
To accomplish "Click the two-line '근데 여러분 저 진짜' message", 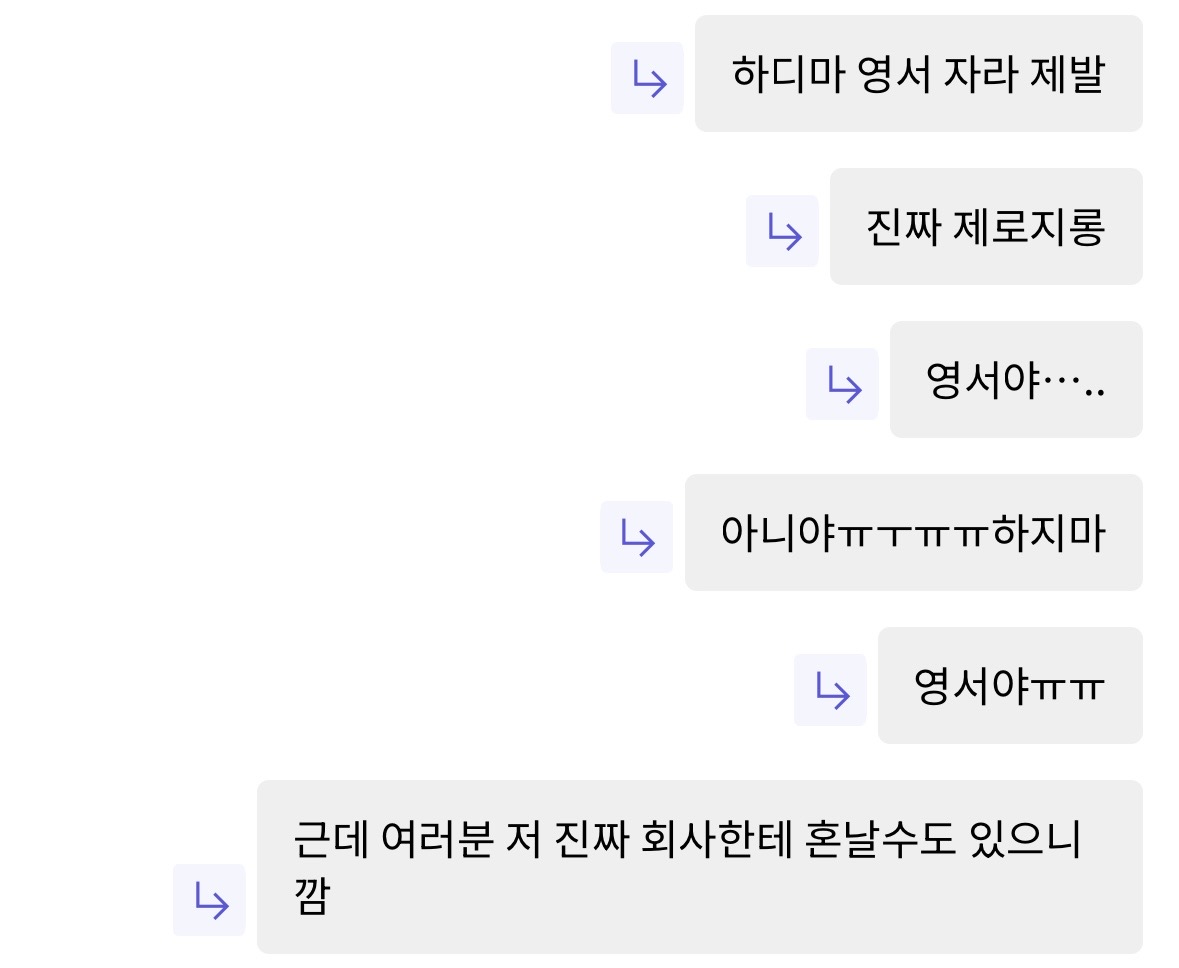I will 698,866.
